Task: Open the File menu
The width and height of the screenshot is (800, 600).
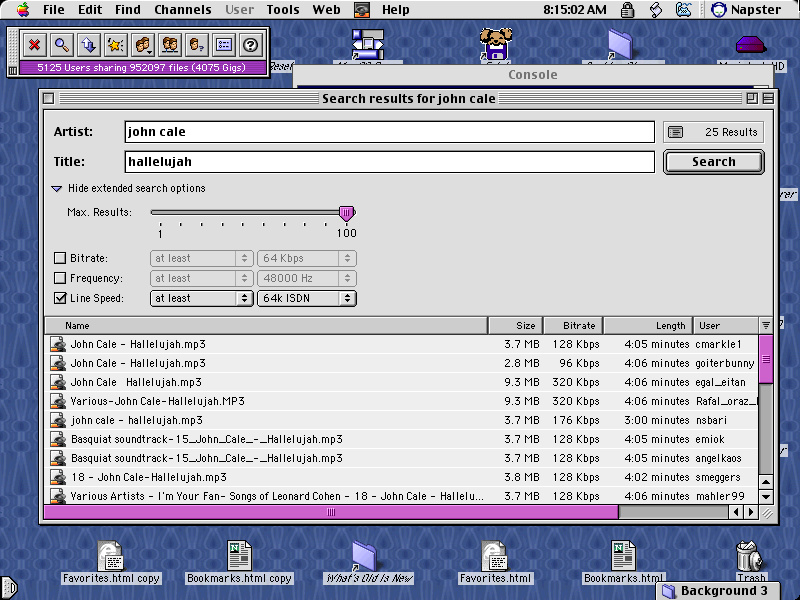Action: point(54,10)
